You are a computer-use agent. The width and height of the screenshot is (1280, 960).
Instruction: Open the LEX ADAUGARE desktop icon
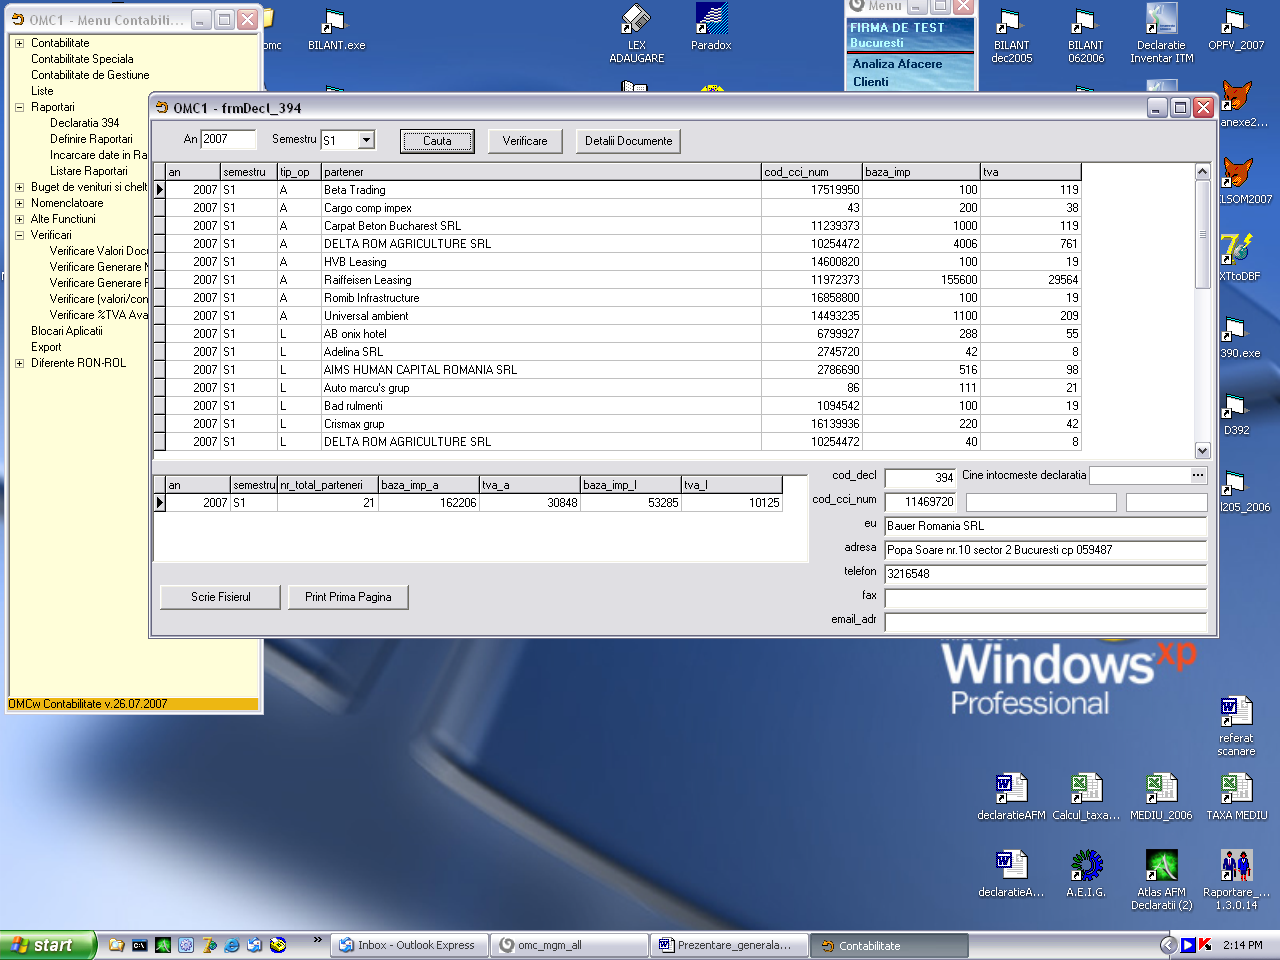pos(636,33)
